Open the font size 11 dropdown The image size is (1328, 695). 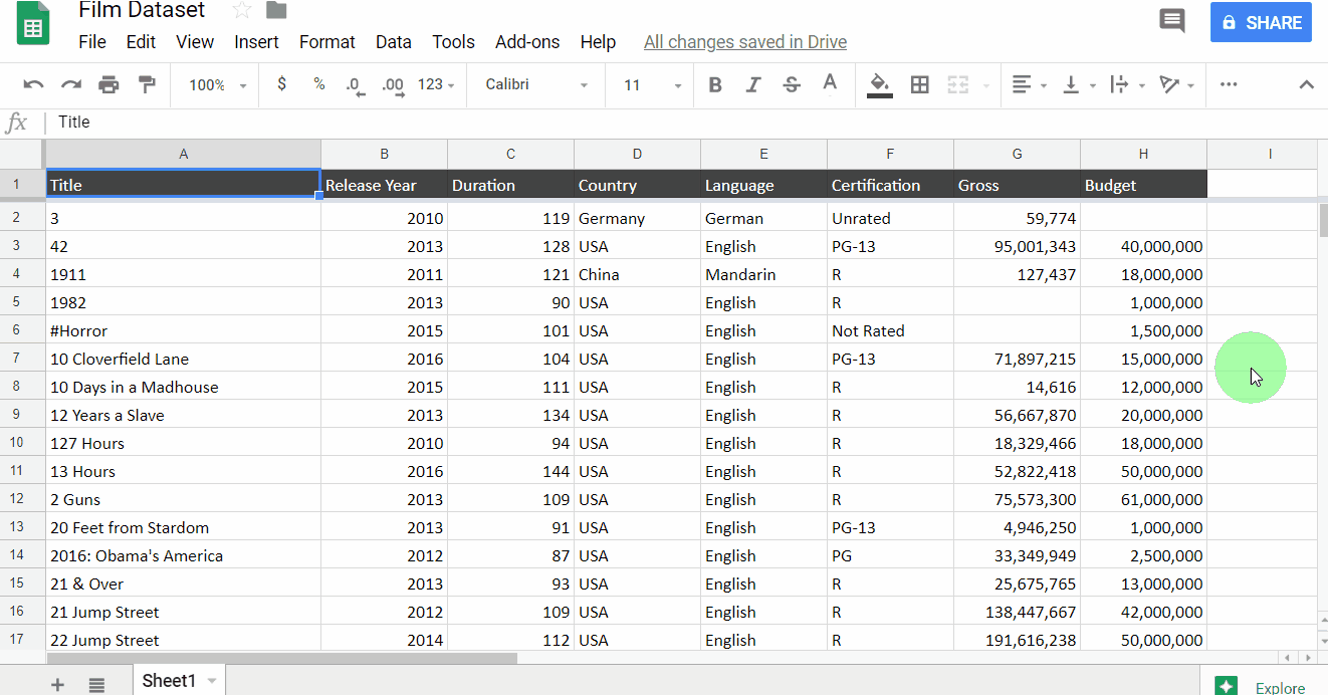[x=652, y=85]
